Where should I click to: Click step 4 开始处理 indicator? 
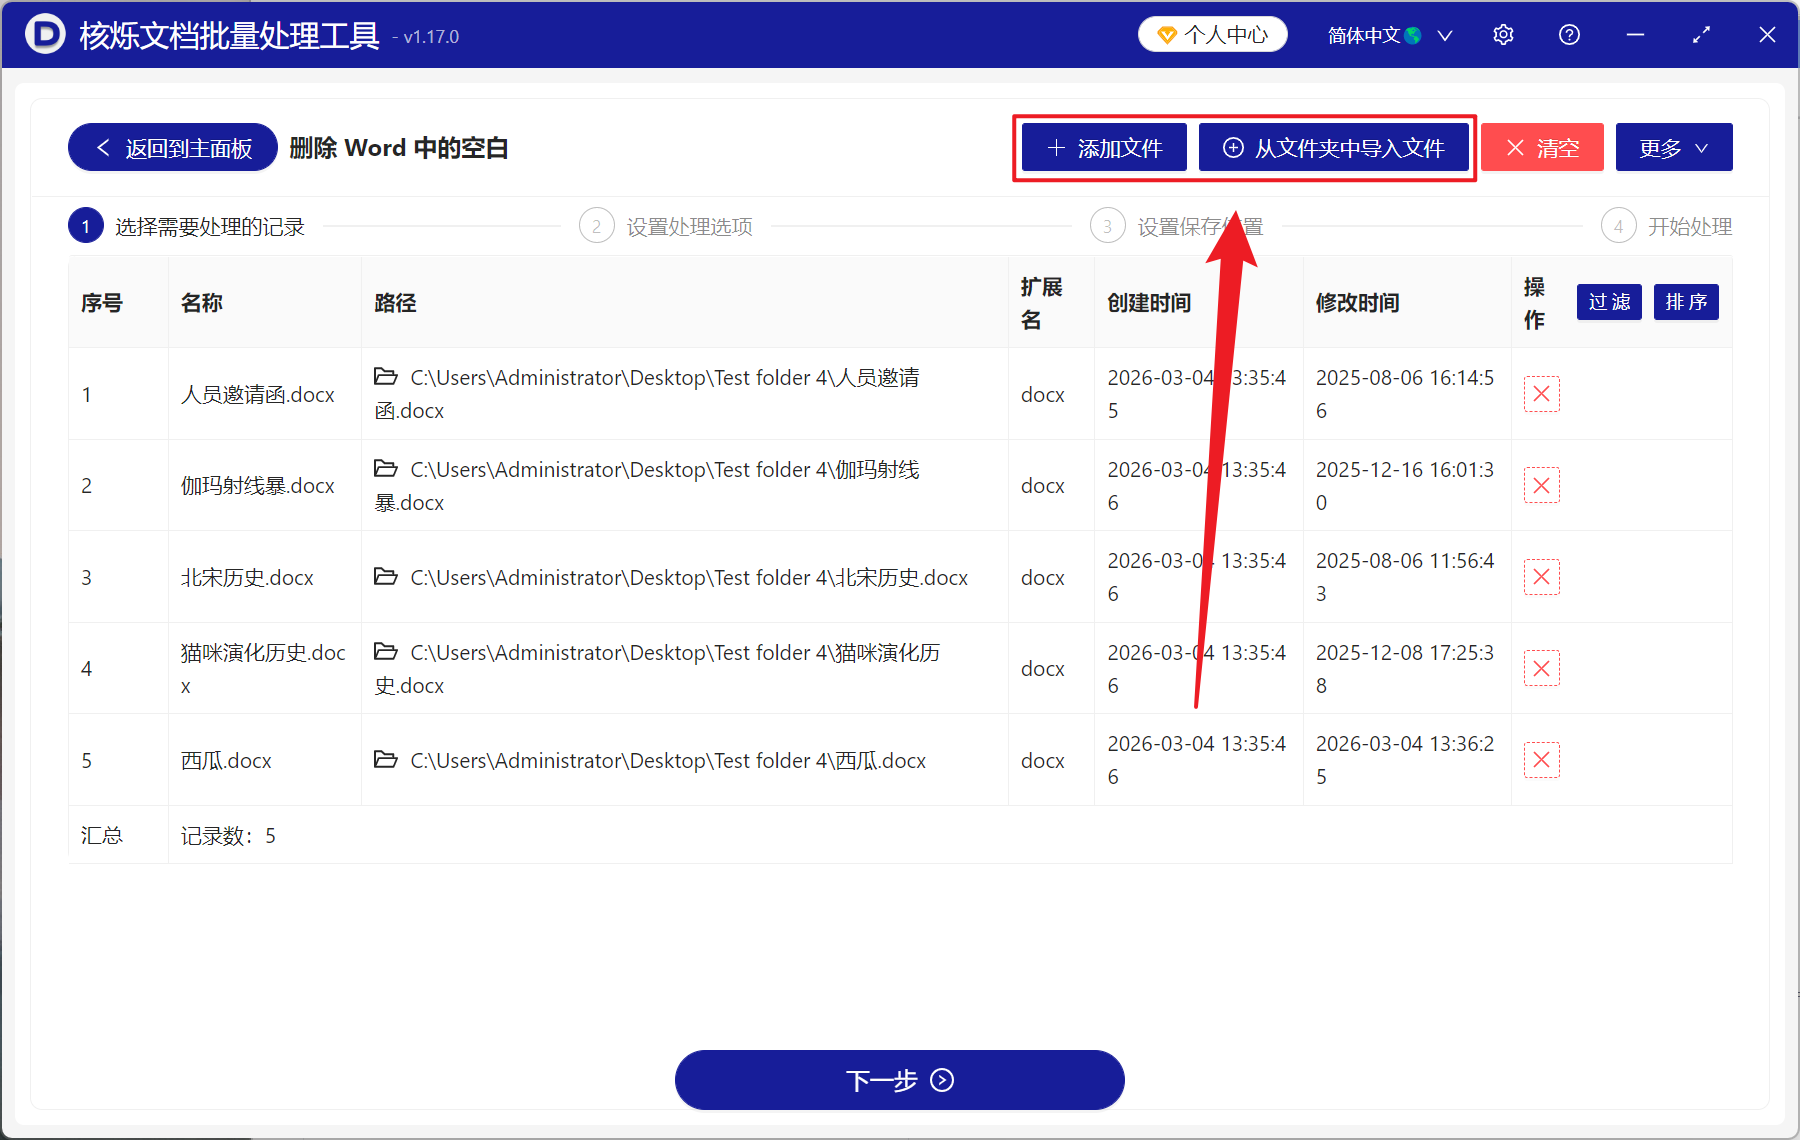(1618, 225)
